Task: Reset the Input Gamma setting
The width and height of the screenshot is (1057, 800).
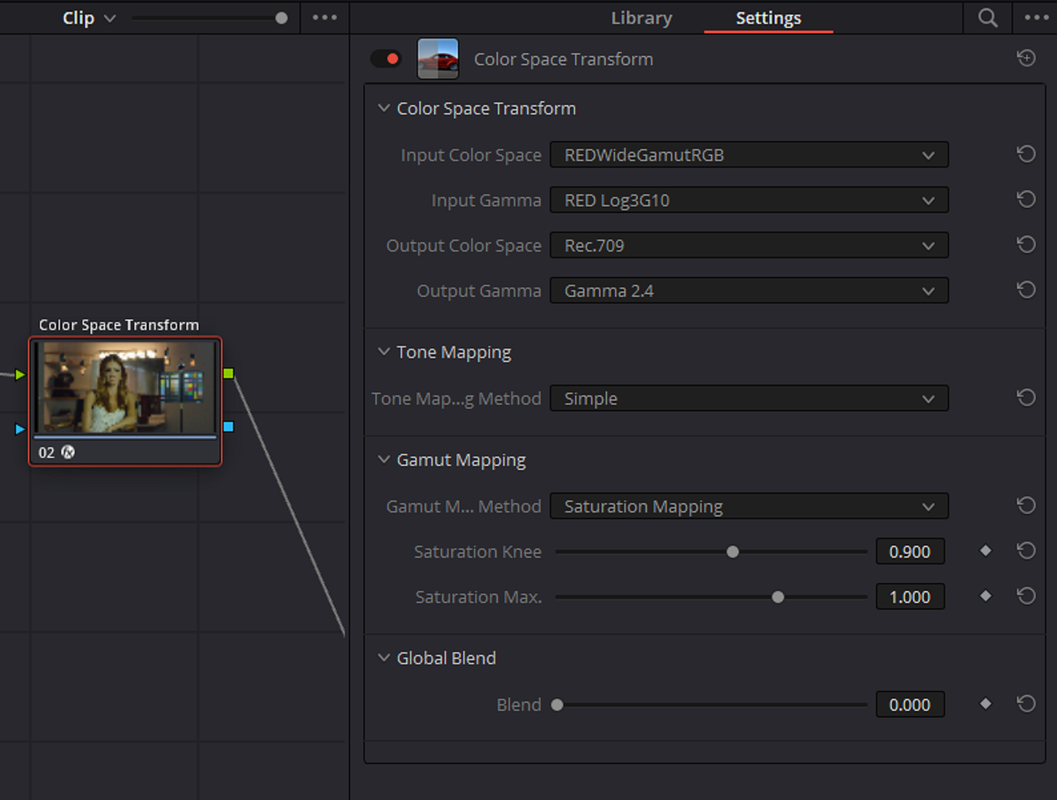Action: [1026, 199]
